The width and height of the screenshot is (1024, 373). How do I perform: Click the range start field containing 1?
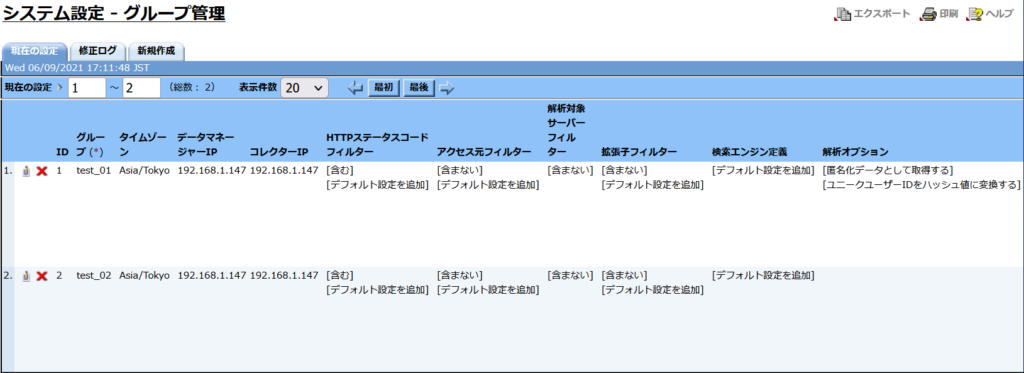coord(87,88)
